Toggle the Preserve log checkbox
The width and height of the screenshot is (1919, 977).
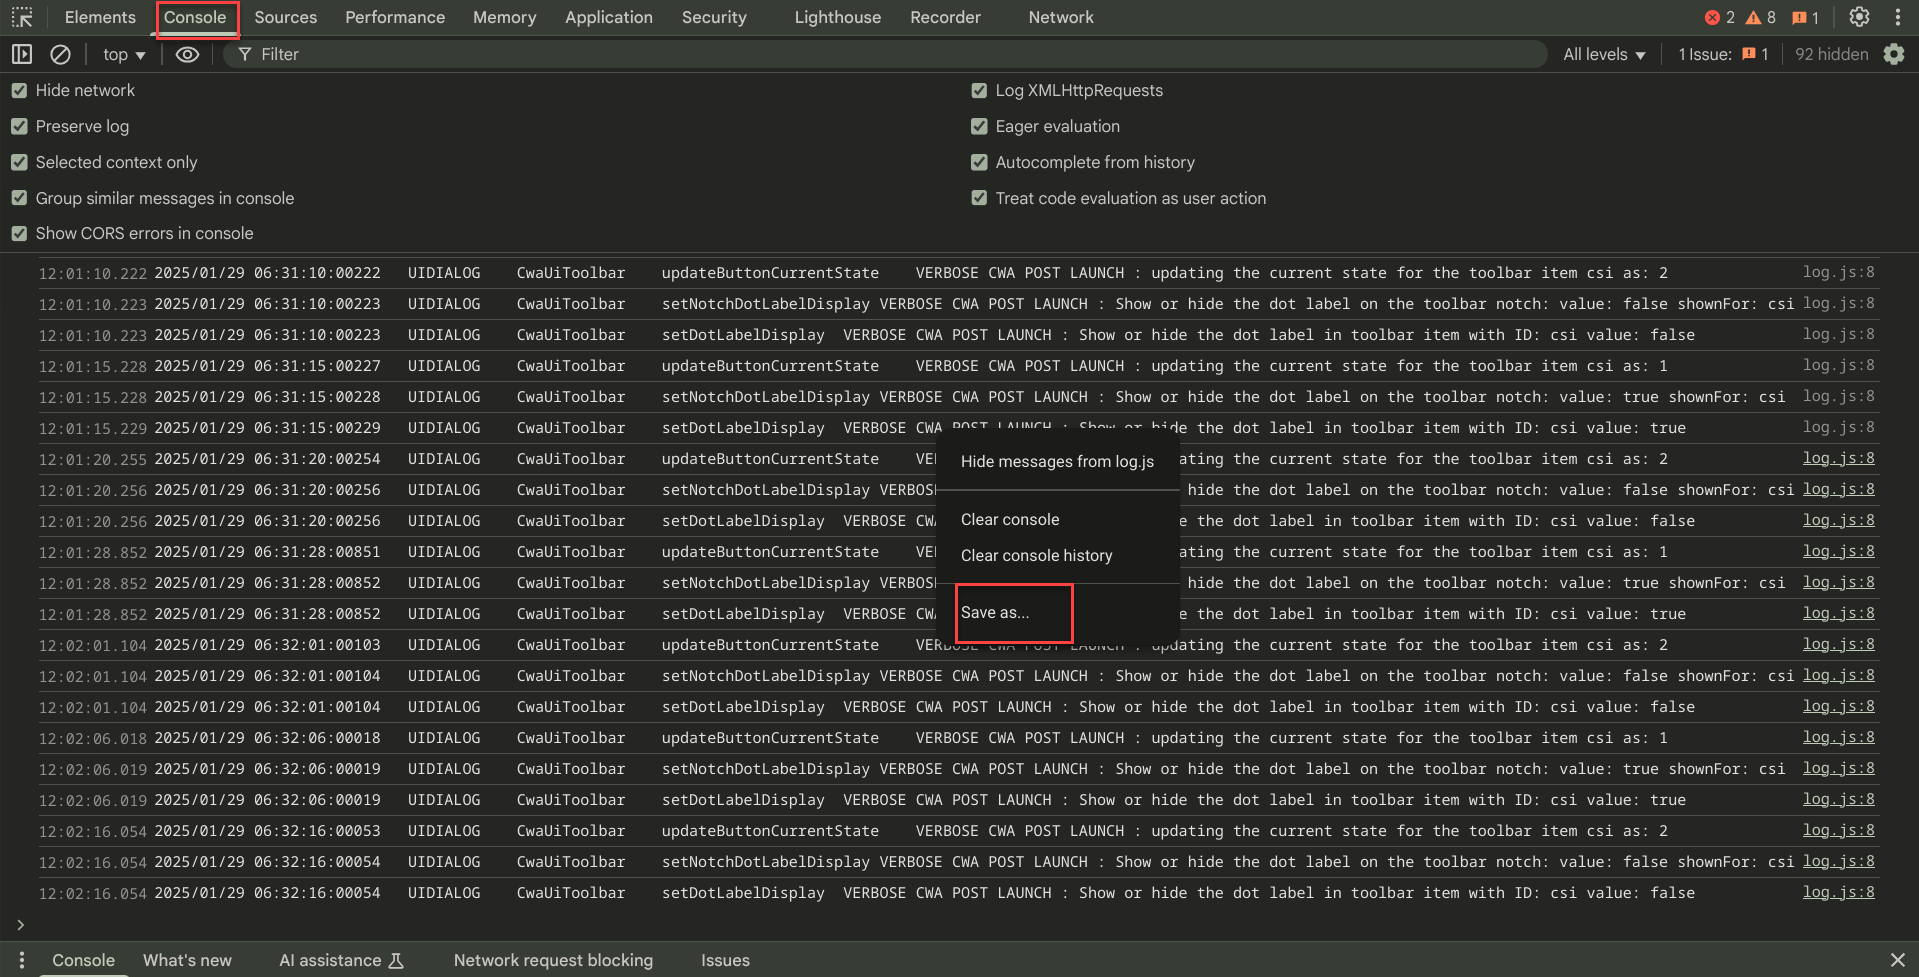pyautogui.click(x=19, y=126)
